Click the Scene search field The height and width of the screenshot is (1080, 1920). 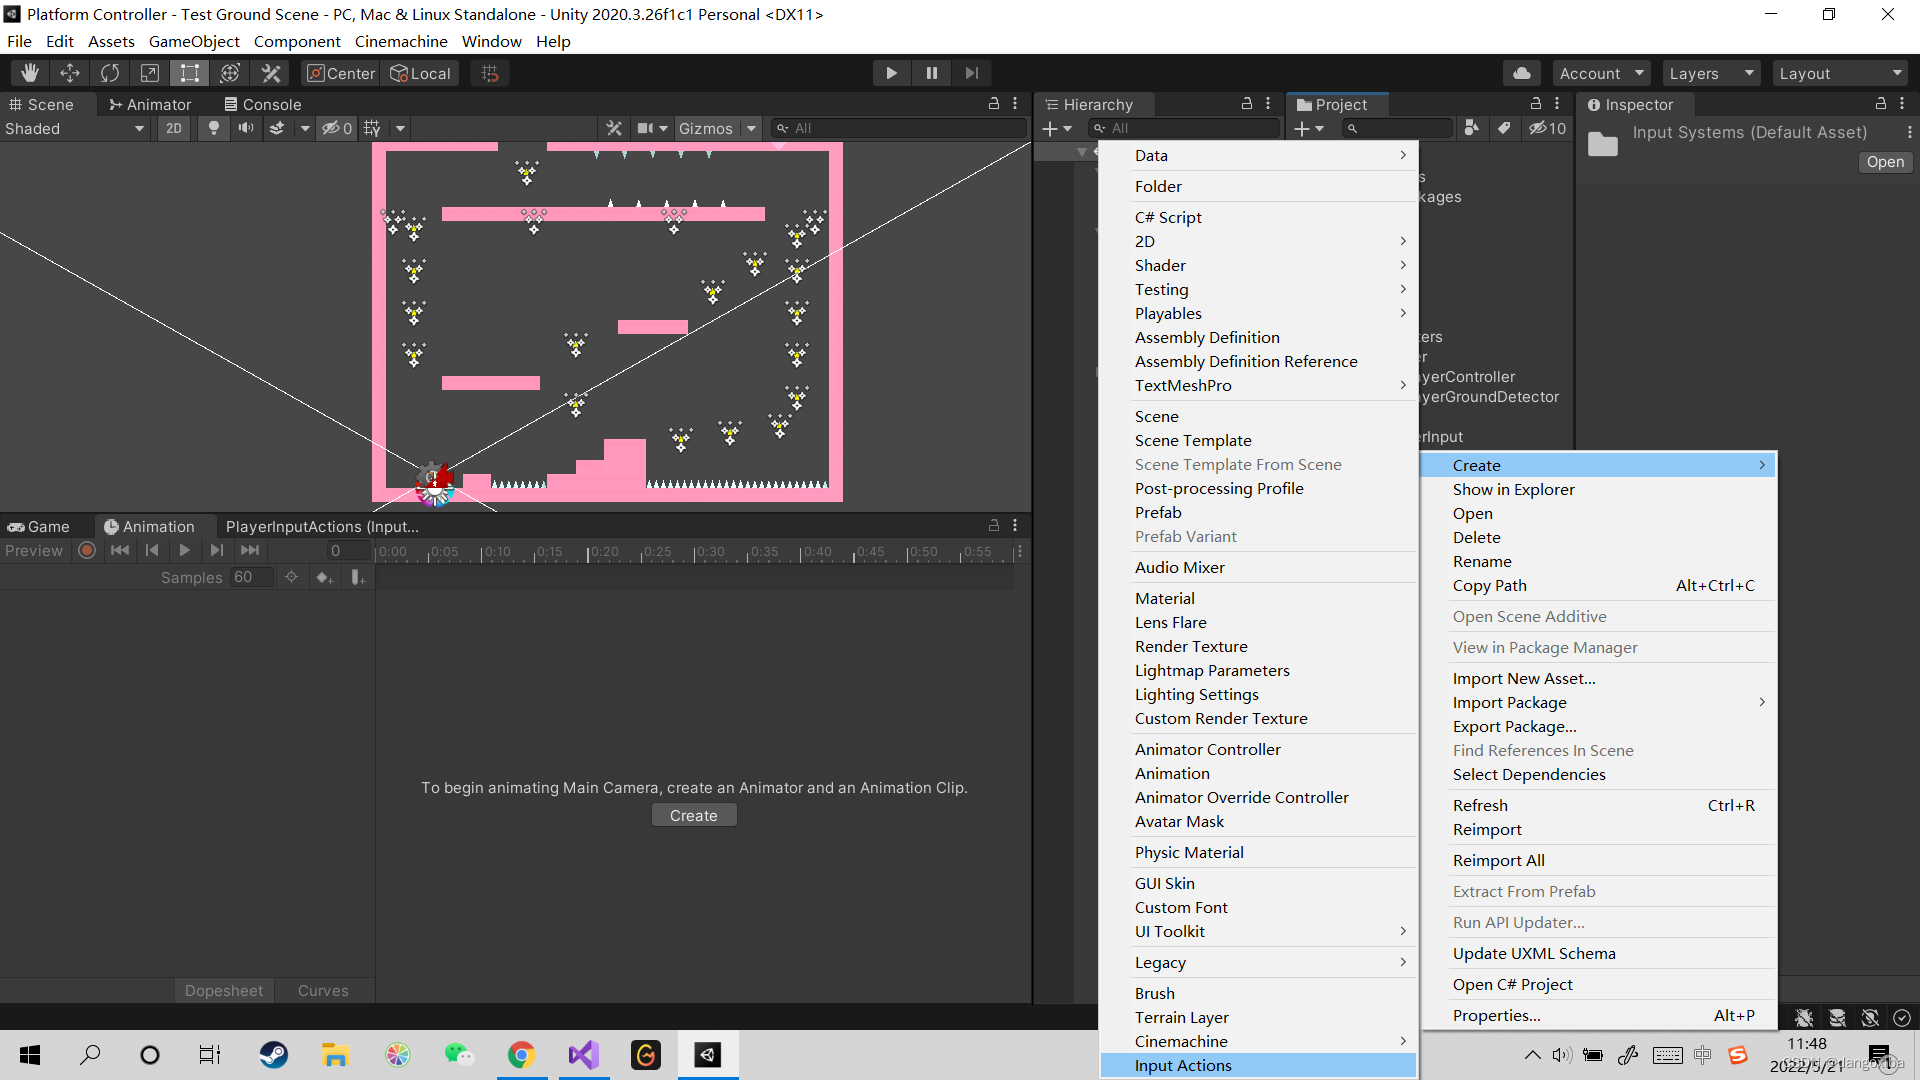tap(900, 128)
